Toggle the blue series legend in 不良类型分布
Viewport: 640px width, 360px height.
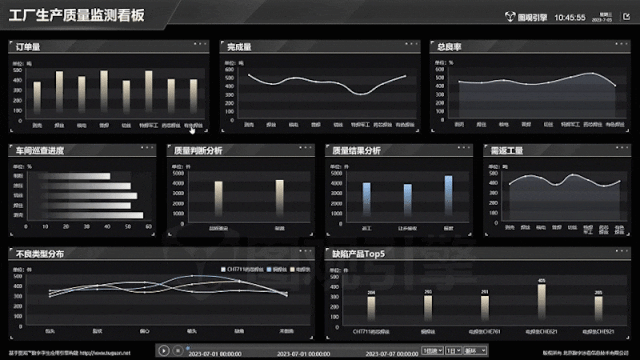(x=277, y=269)
